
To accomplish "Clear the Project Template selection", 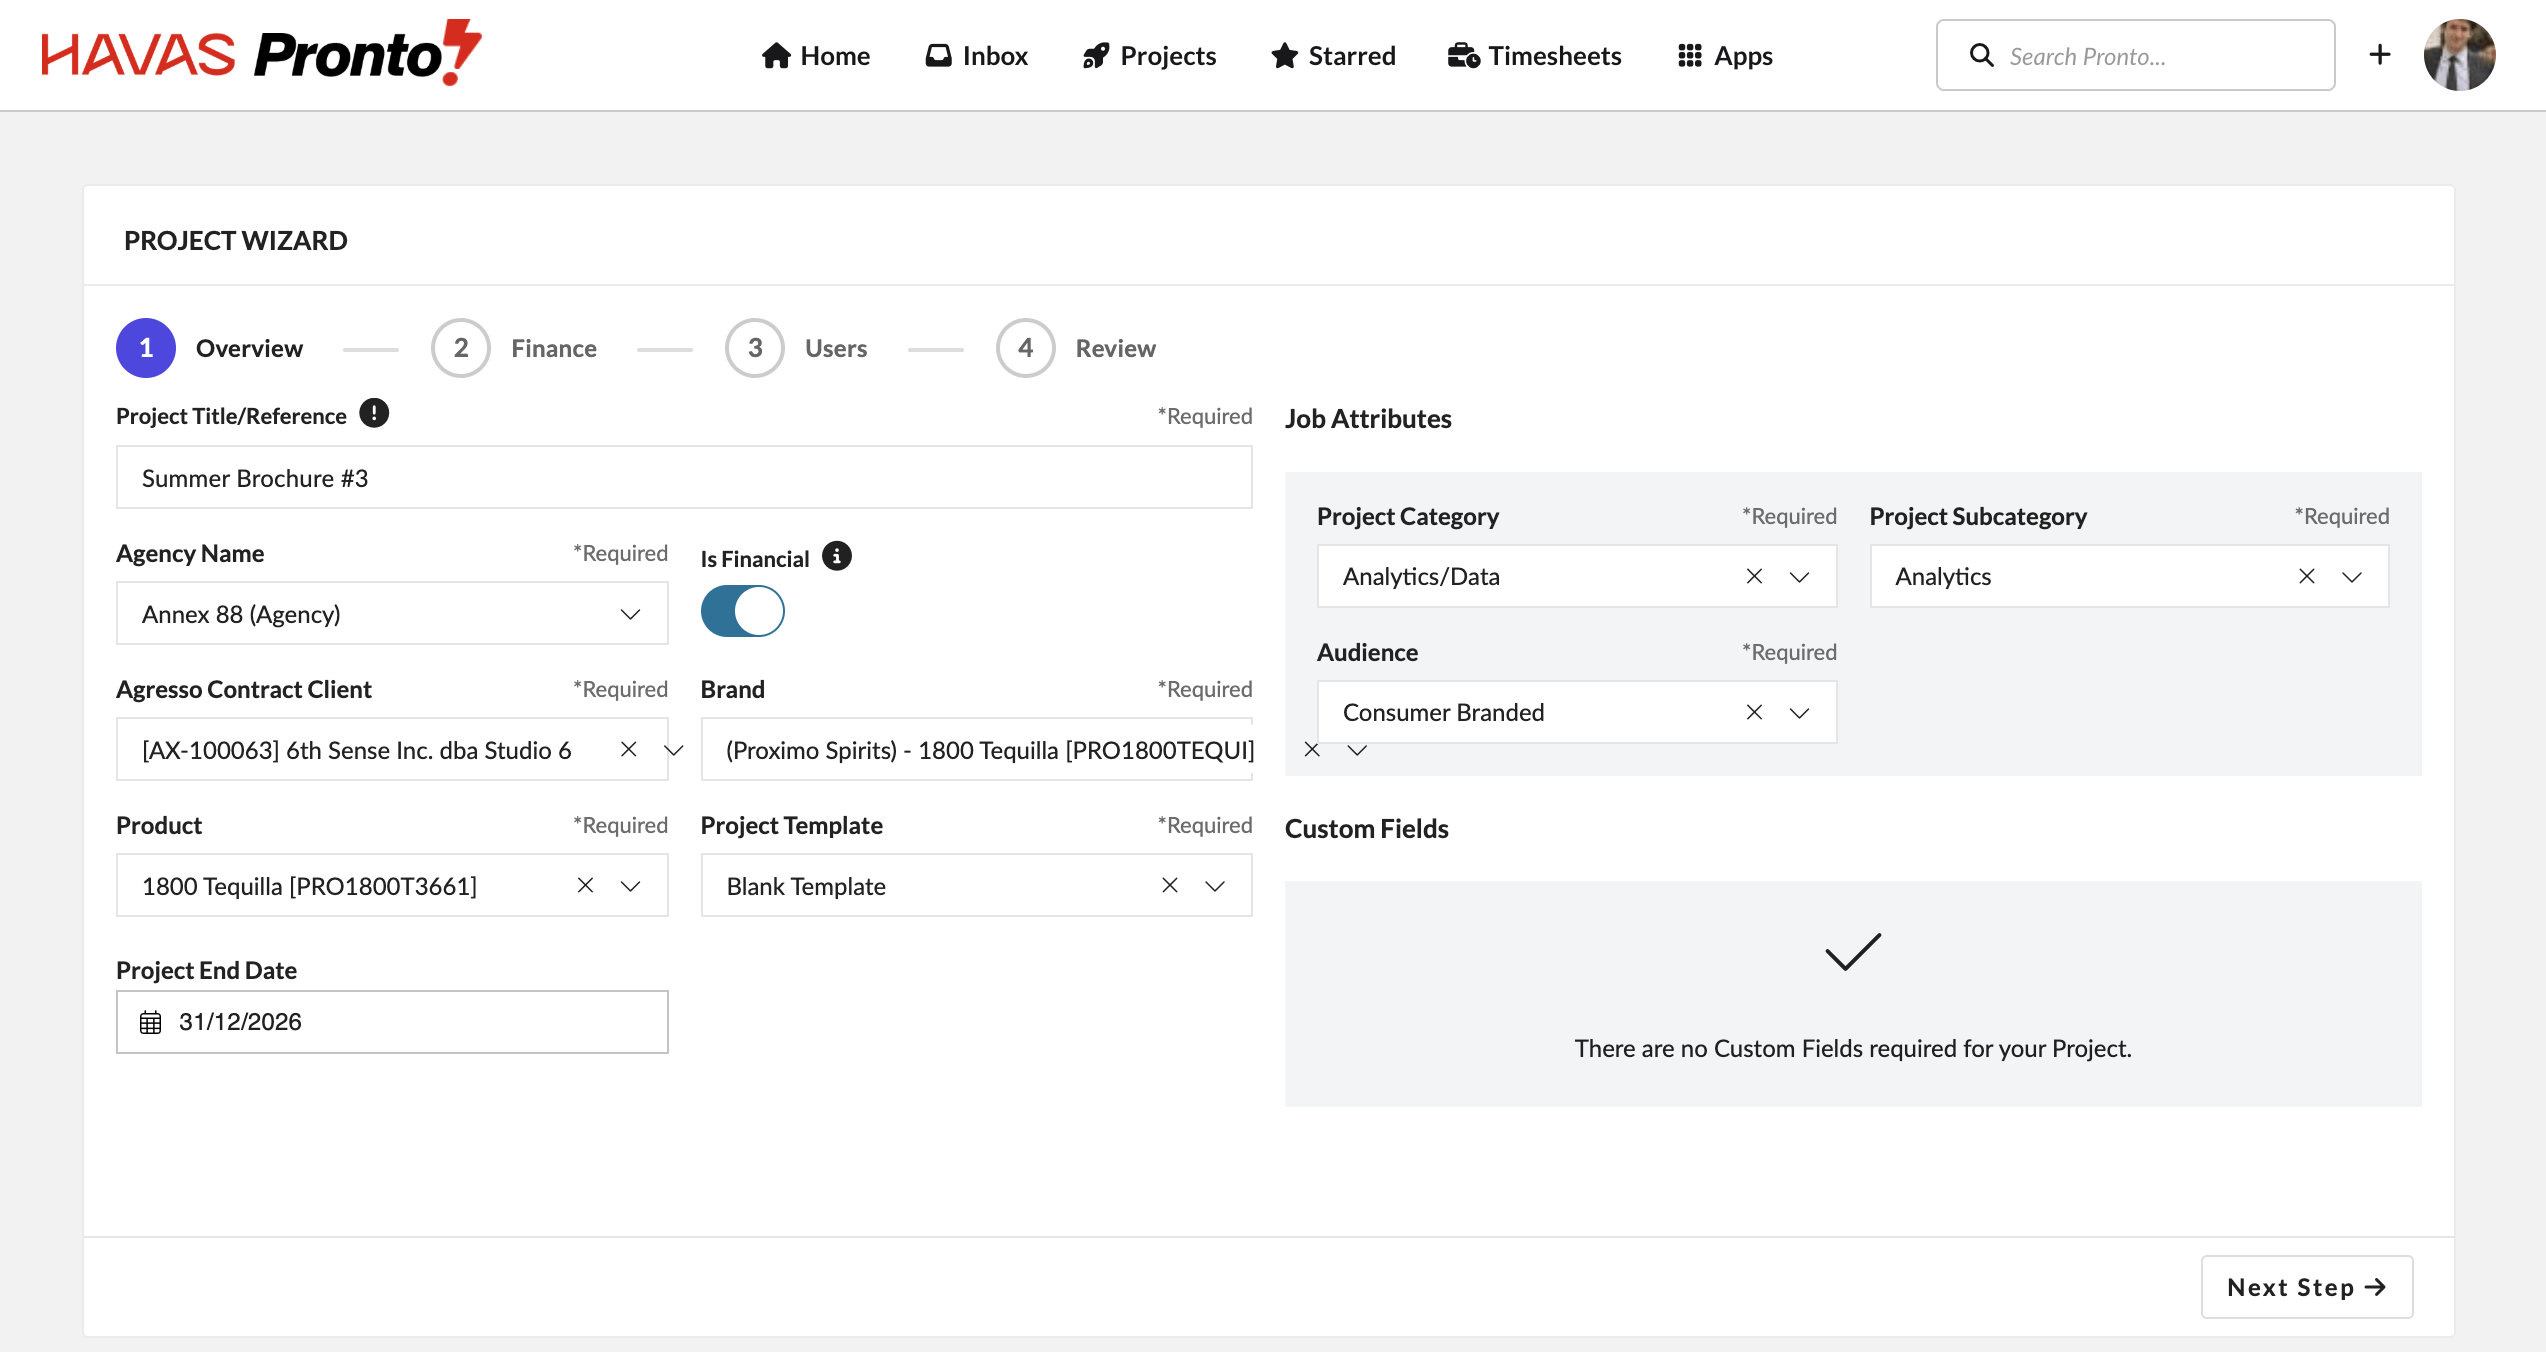I will click(x=1169, y=885).
